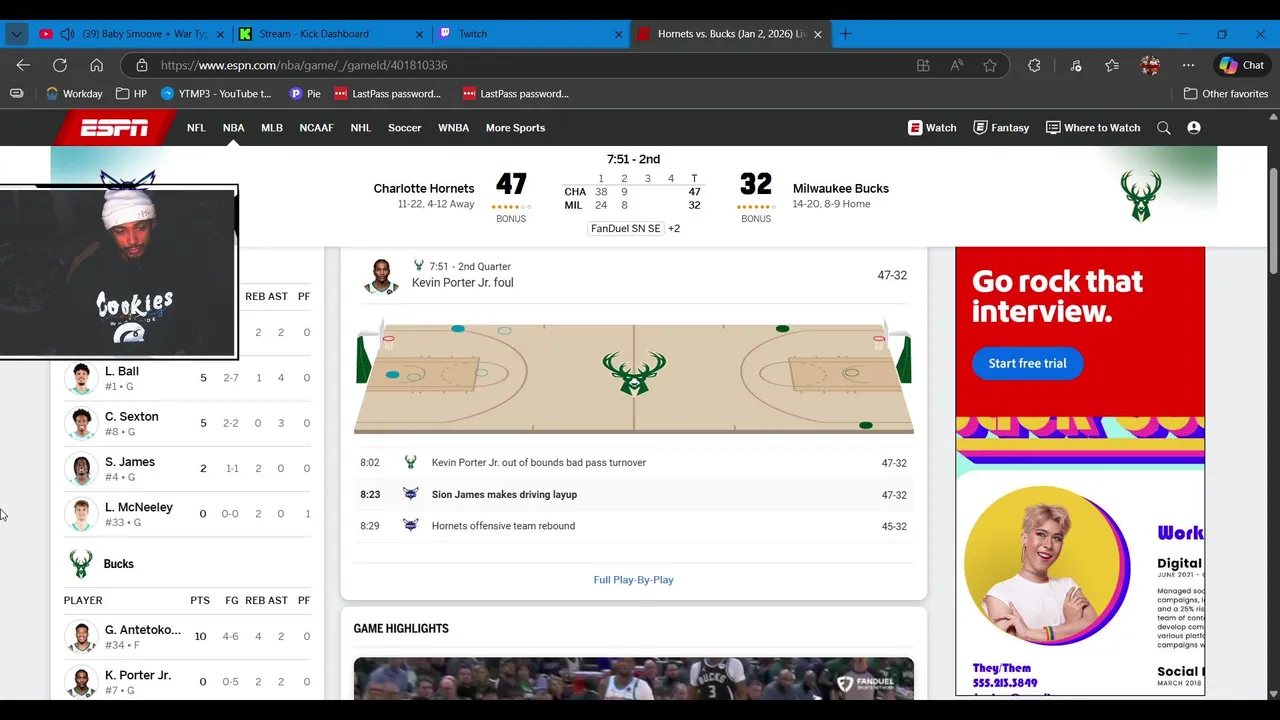Open browser extensions puzzle icon
Image resolution: width=1280 pixels, height=720 pixels.
coord(1034,65)
